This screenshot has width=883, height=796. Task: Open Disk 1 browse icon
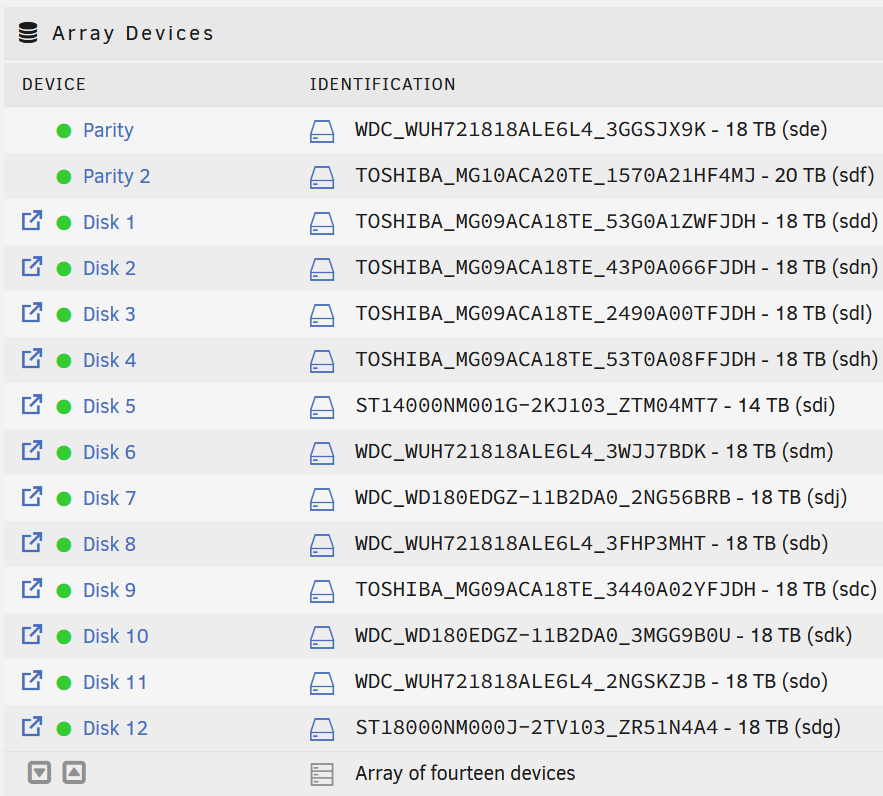32,221
